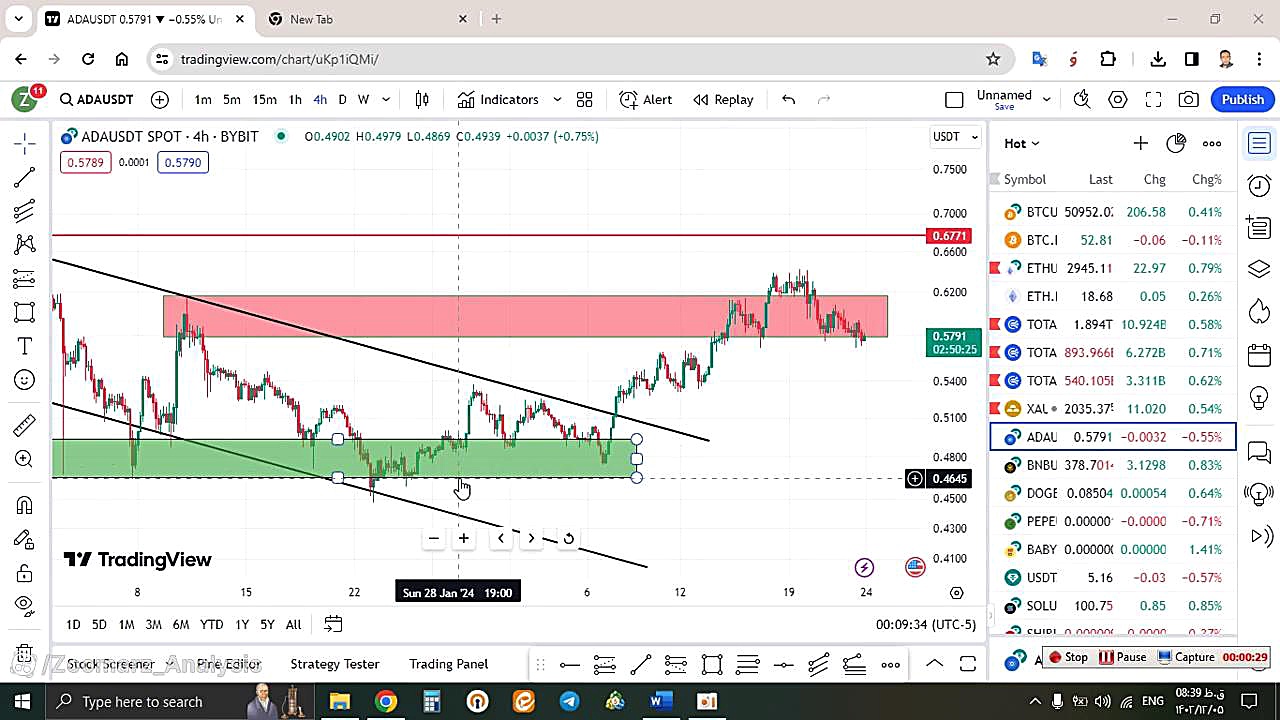Open candlestick chart type selector
Image resolution: width=1280 pixels, height=720 pixels.
point(422,99)
